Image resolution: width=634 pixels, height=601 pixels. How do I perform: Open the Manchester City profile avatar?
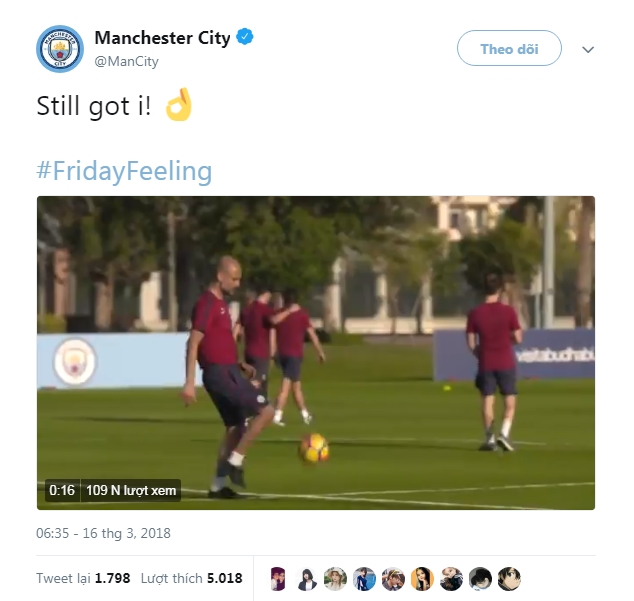point(60,49)
